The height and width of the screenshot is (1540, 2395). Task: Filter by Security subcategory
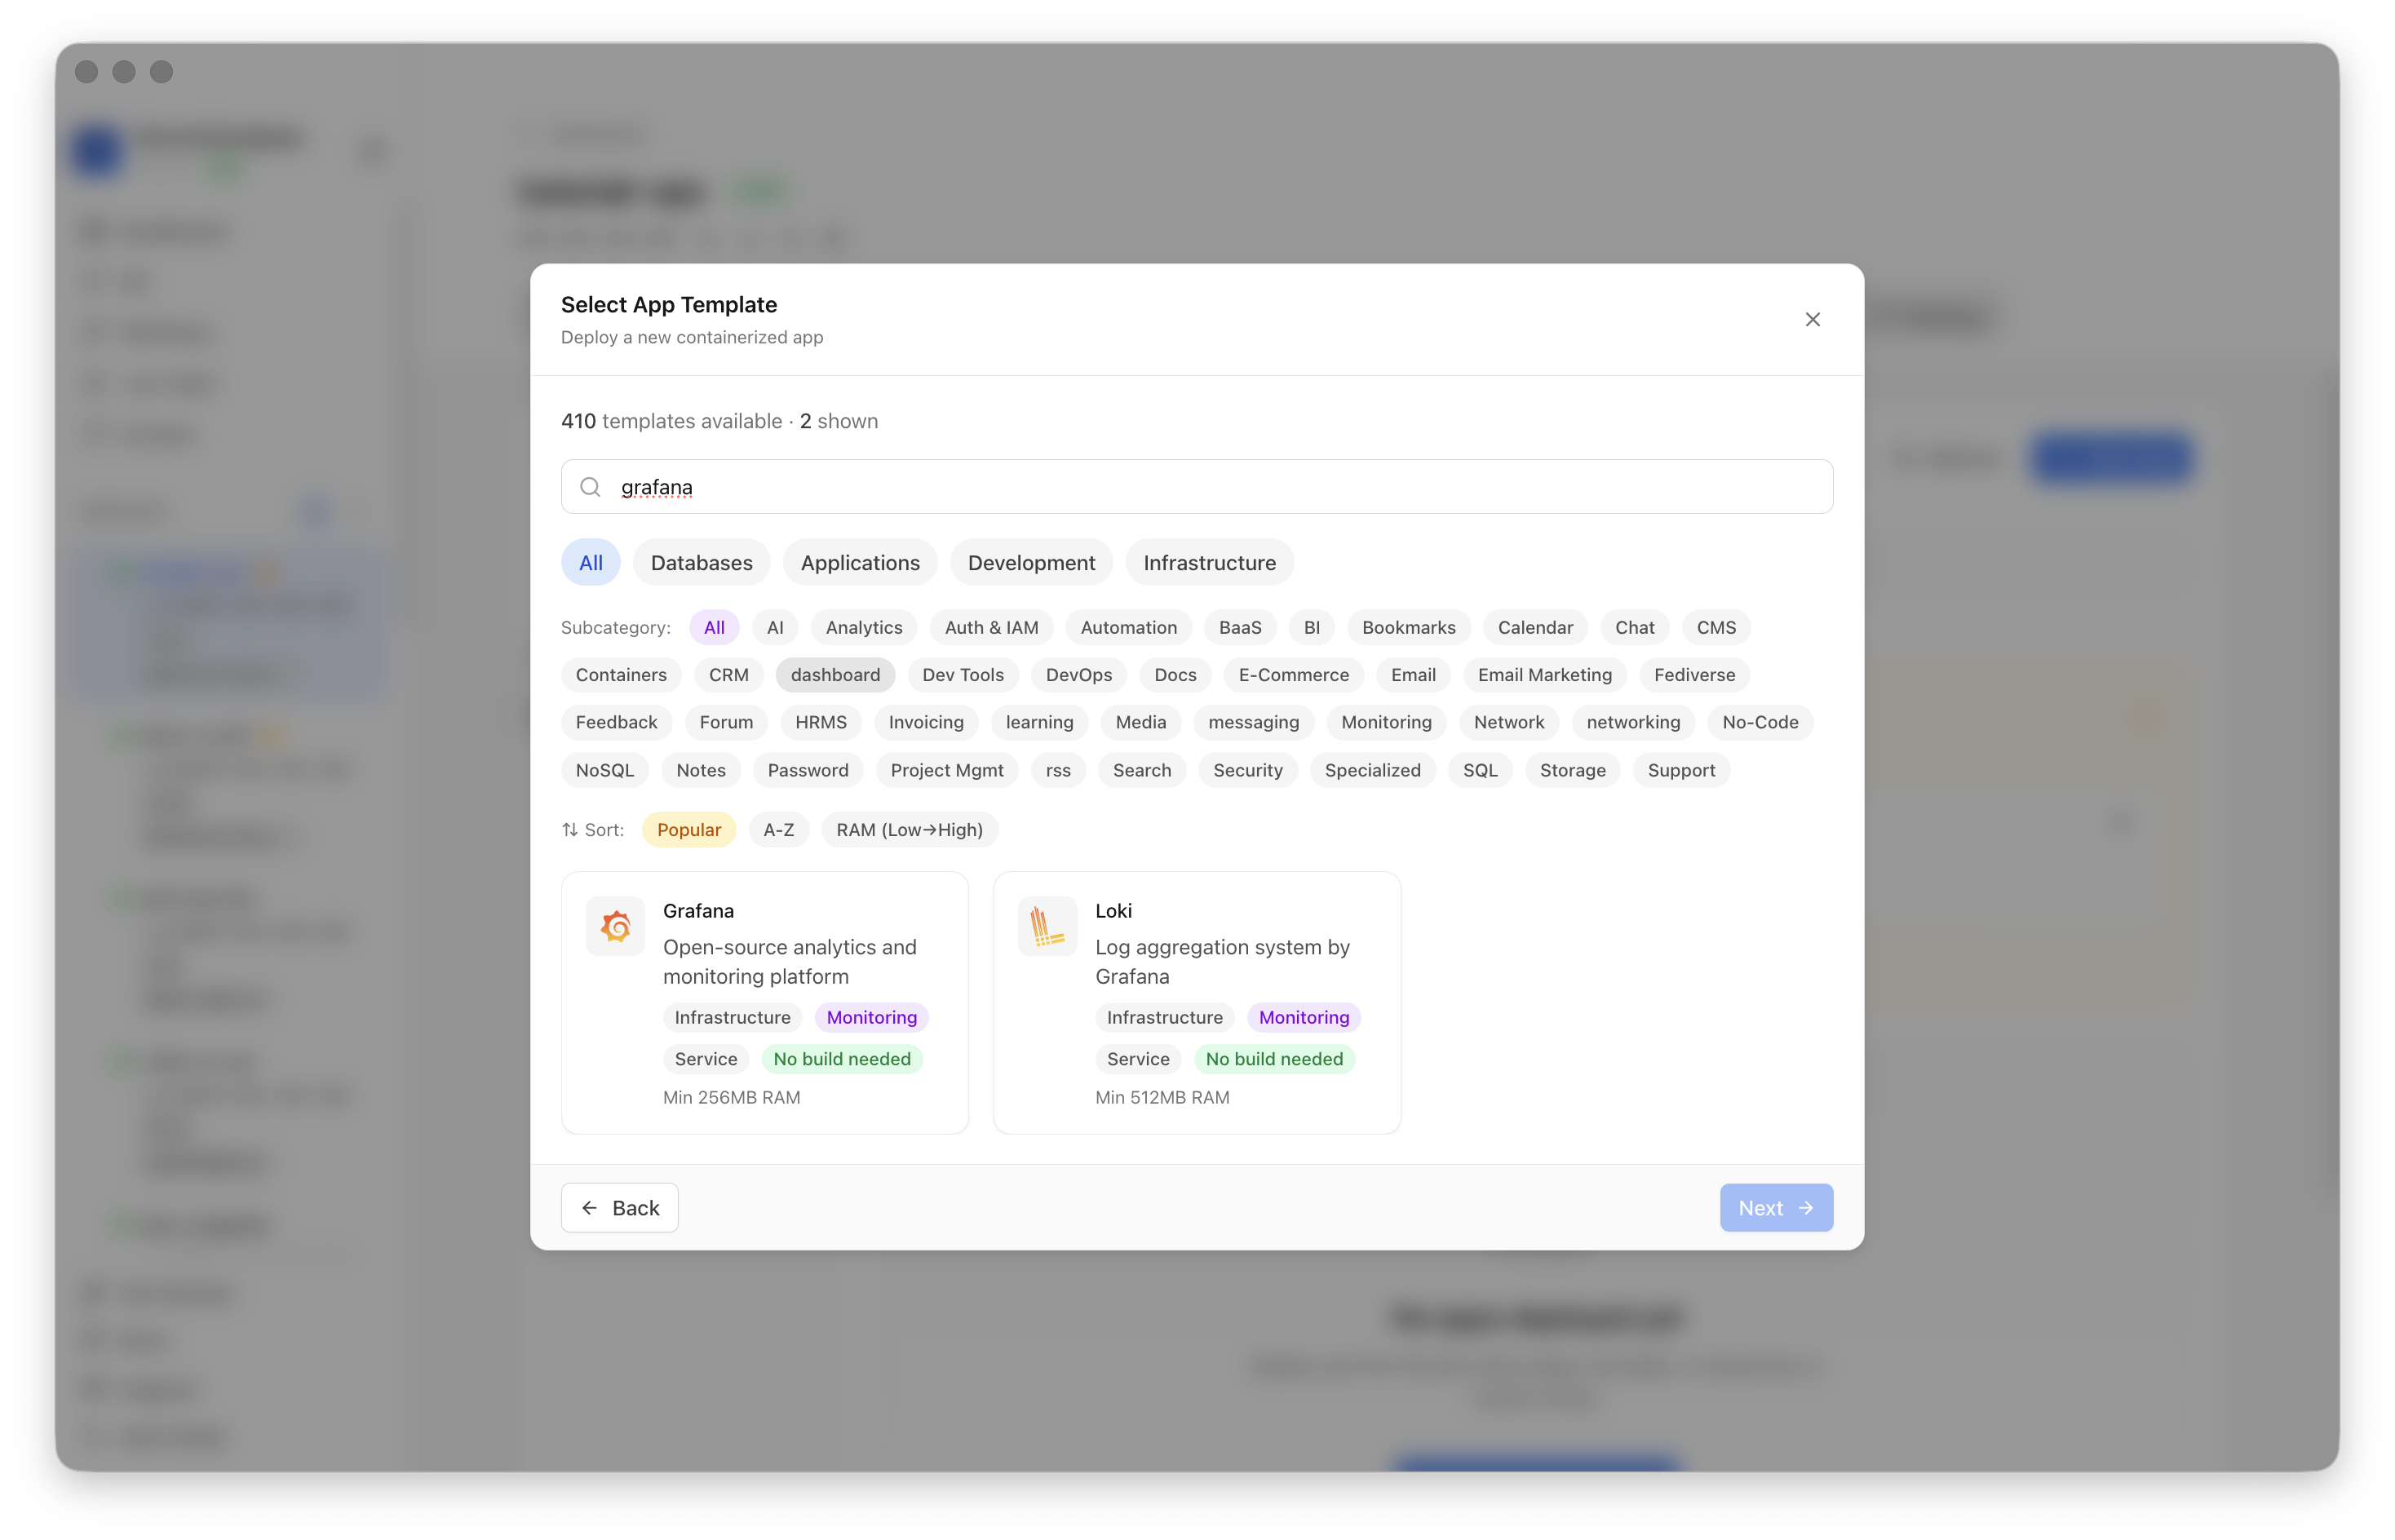coord(1247,770)
